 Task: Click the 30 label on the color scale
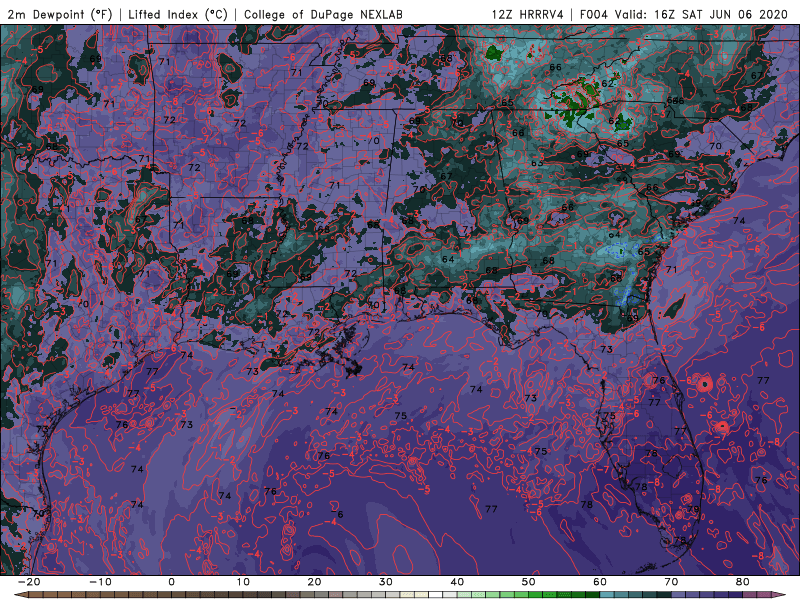coord(386,582)
